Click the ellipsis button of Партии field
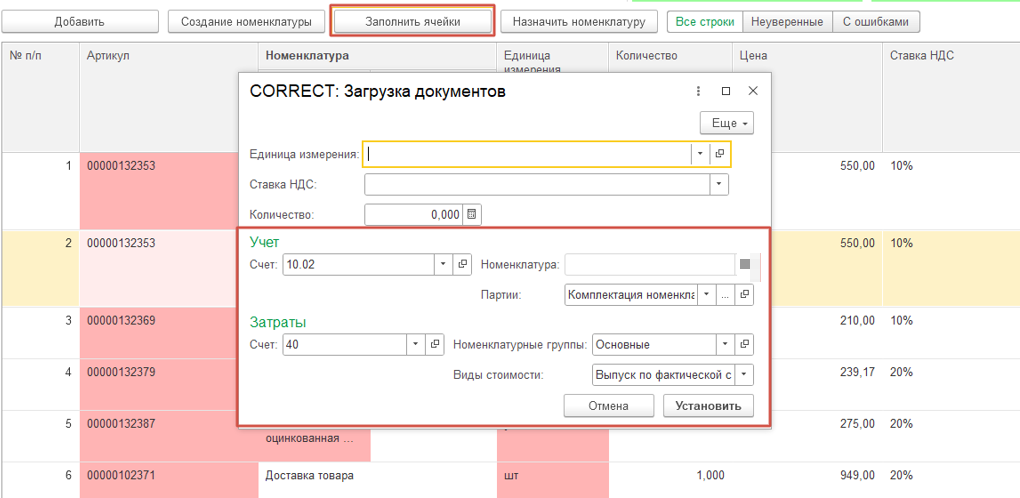 click(725, 295)
